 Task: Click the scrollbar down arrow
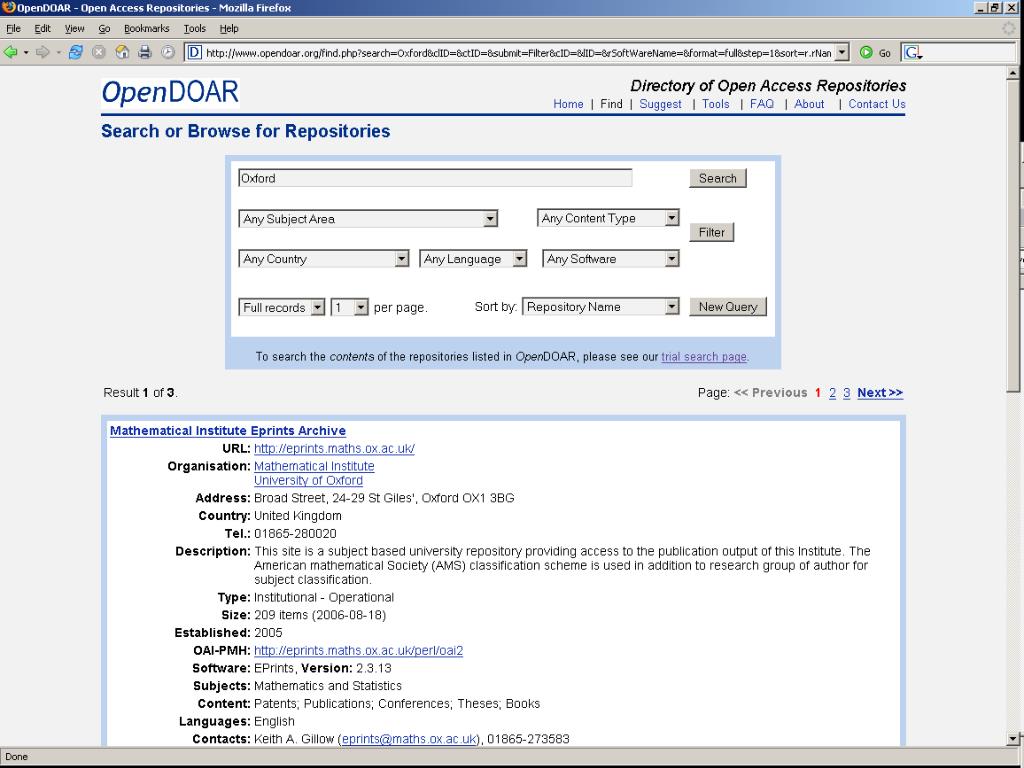tap(1013, 739)
